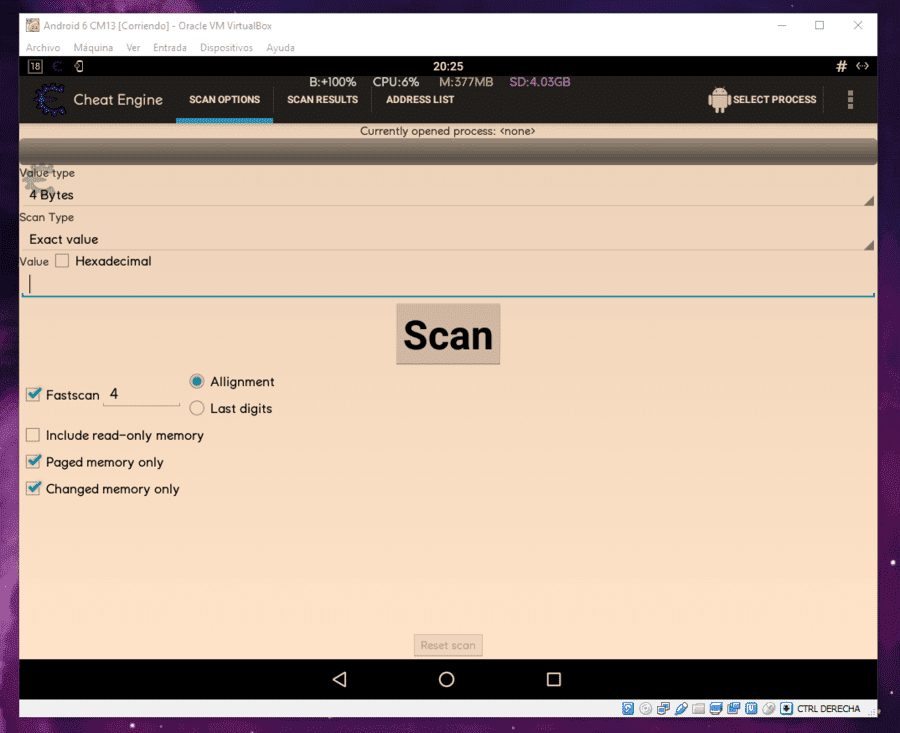This screenshot has width=900, height=733.
Task: Click the scan progress bar
Action: 448,152
